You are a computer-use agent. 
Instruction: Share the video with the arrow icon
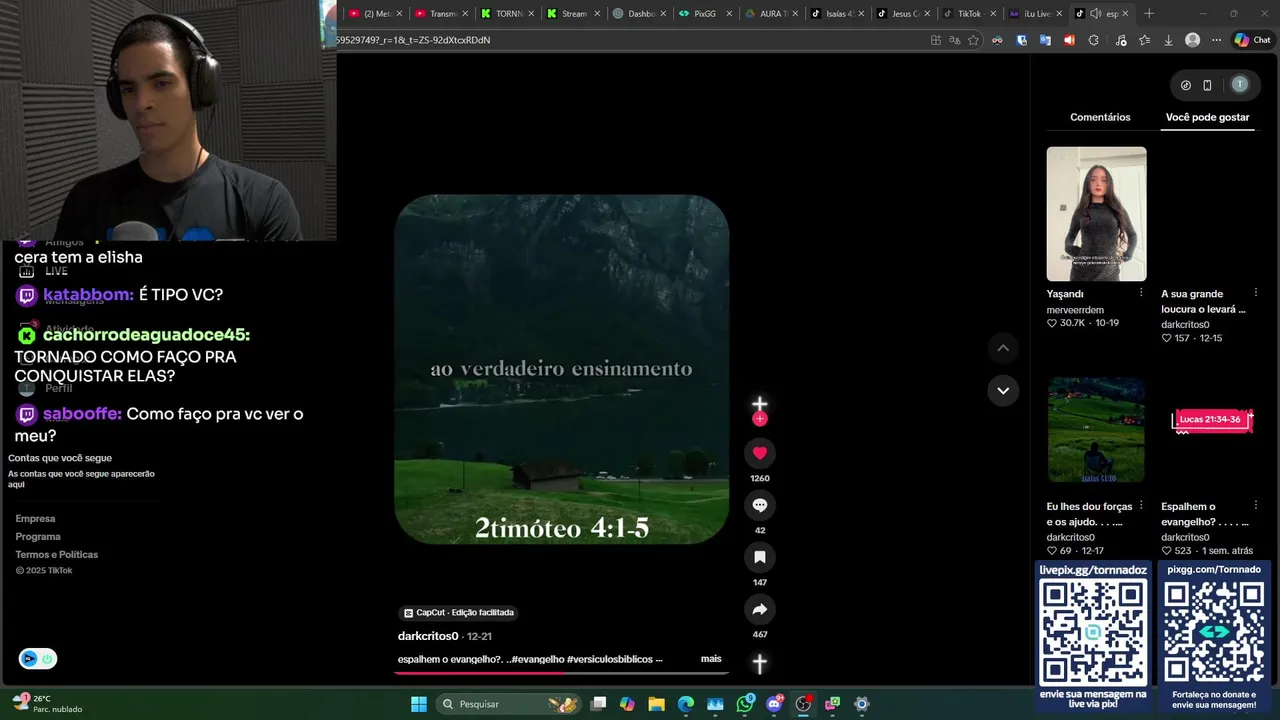(x=759, y=609)
